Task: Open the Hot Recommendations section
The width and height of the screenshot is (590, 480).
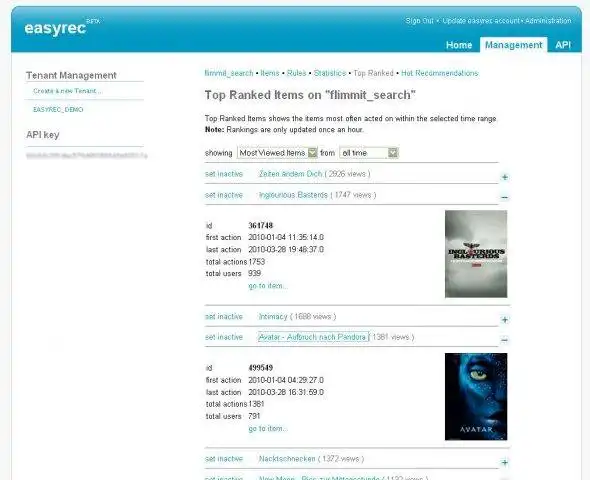Action: (439, 73)
